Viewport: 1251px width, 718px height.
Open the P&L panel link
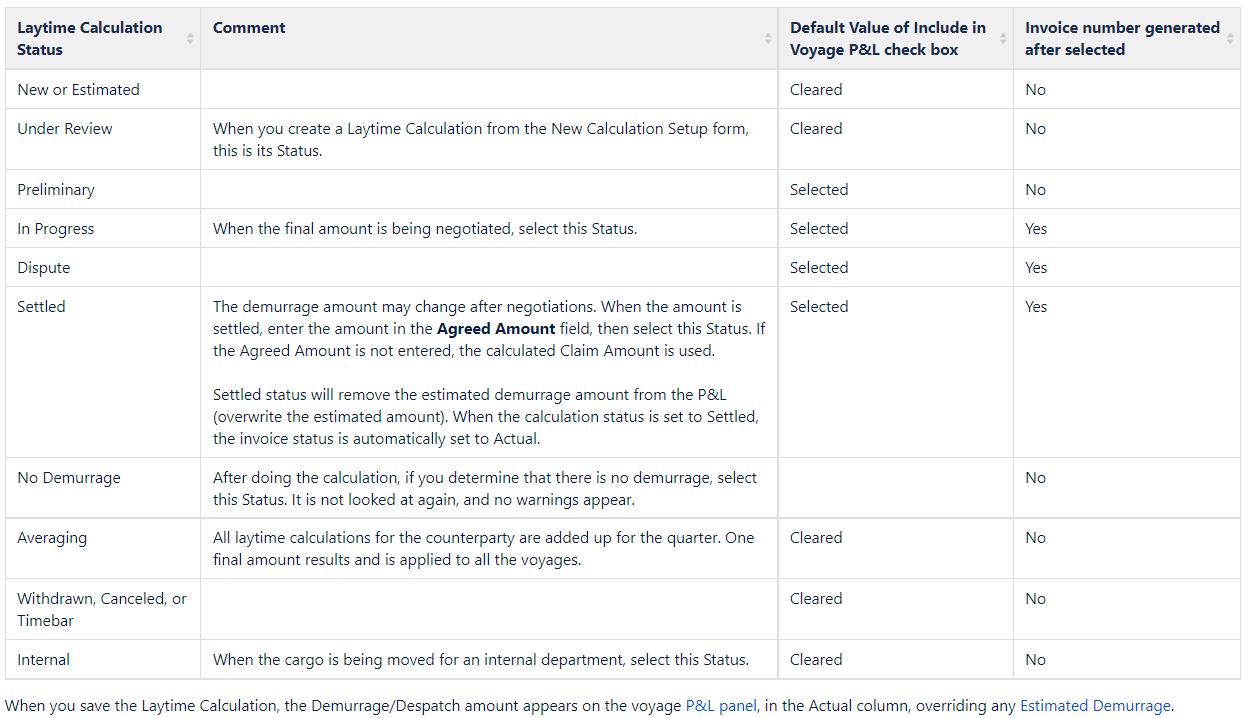click(x=721, y=705)
